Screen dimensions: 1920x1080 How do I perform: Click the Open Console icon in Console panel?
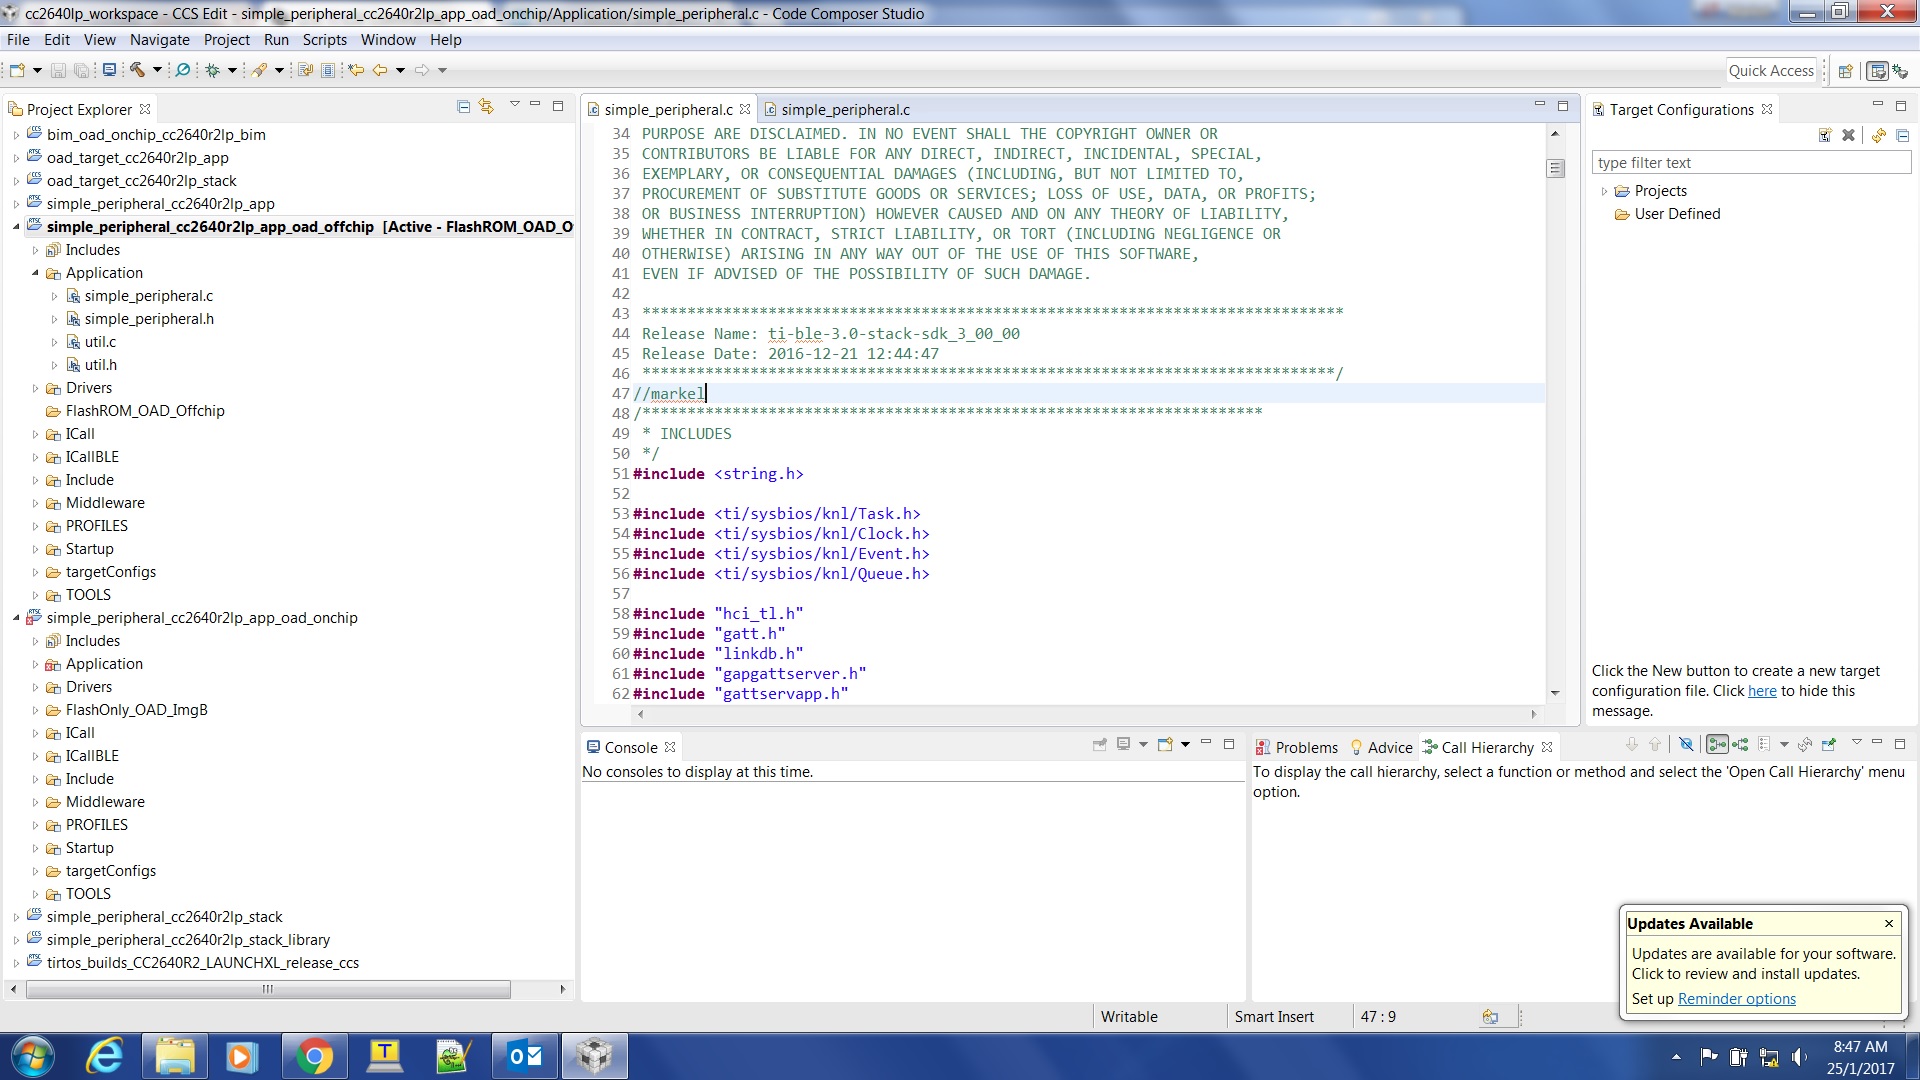point(1165,745)
